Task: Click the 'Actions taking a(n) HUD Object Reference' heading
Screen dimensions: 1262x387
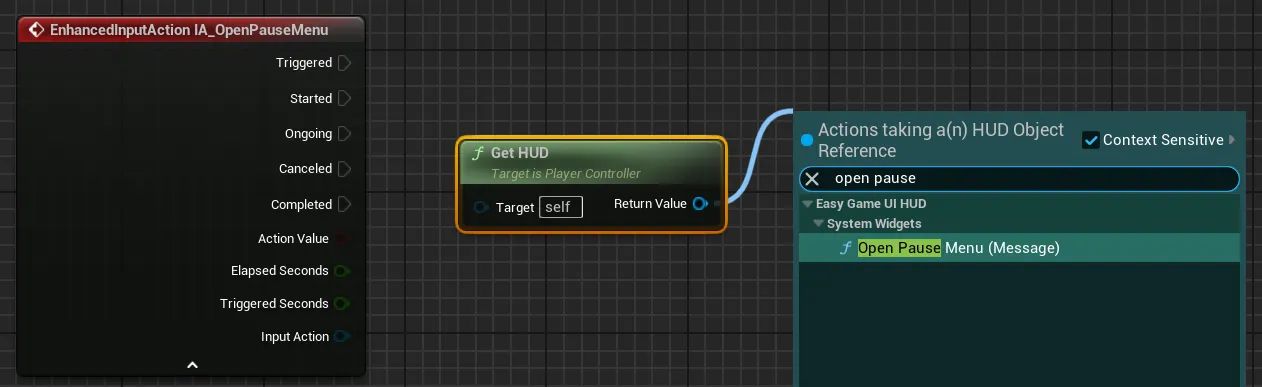Action: click(x=941, y=140)
